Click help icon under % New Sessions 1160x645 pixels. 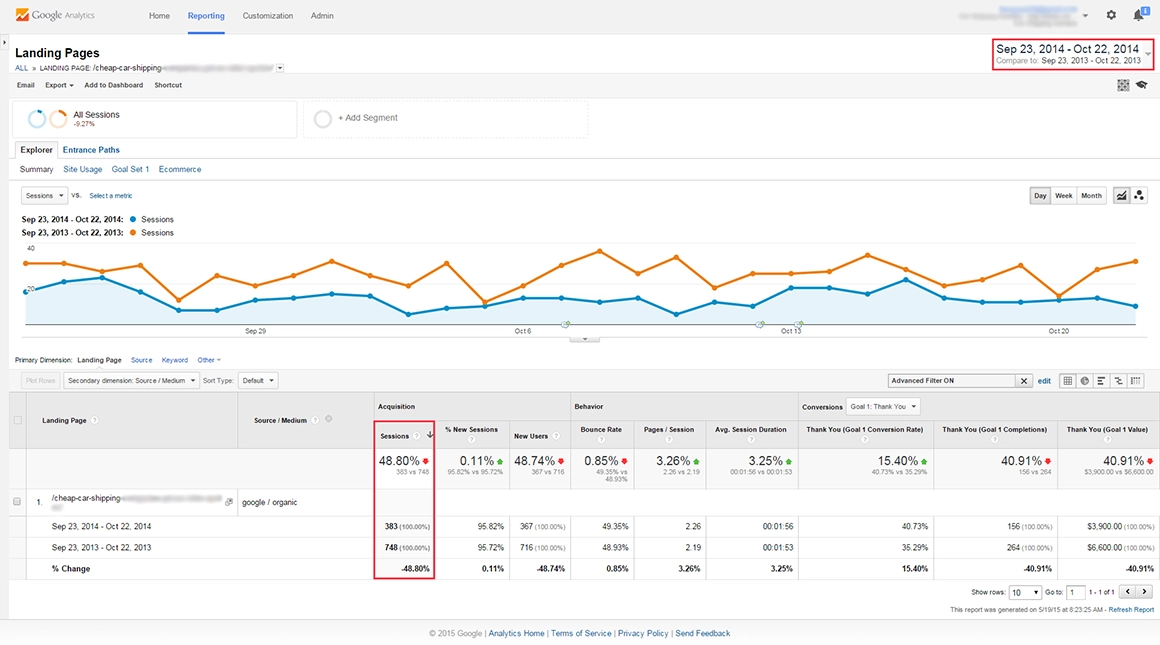pos(471,439)
